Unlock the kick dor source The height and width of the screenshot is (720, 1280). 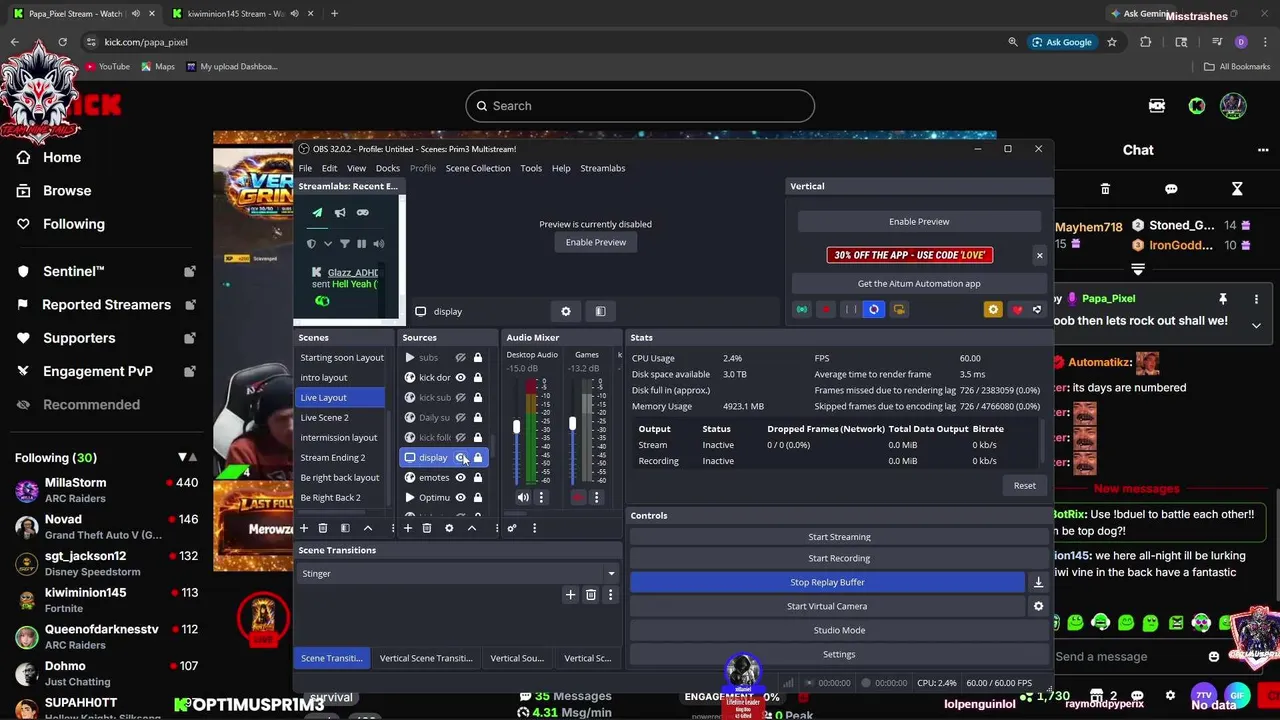click(478, 377)
